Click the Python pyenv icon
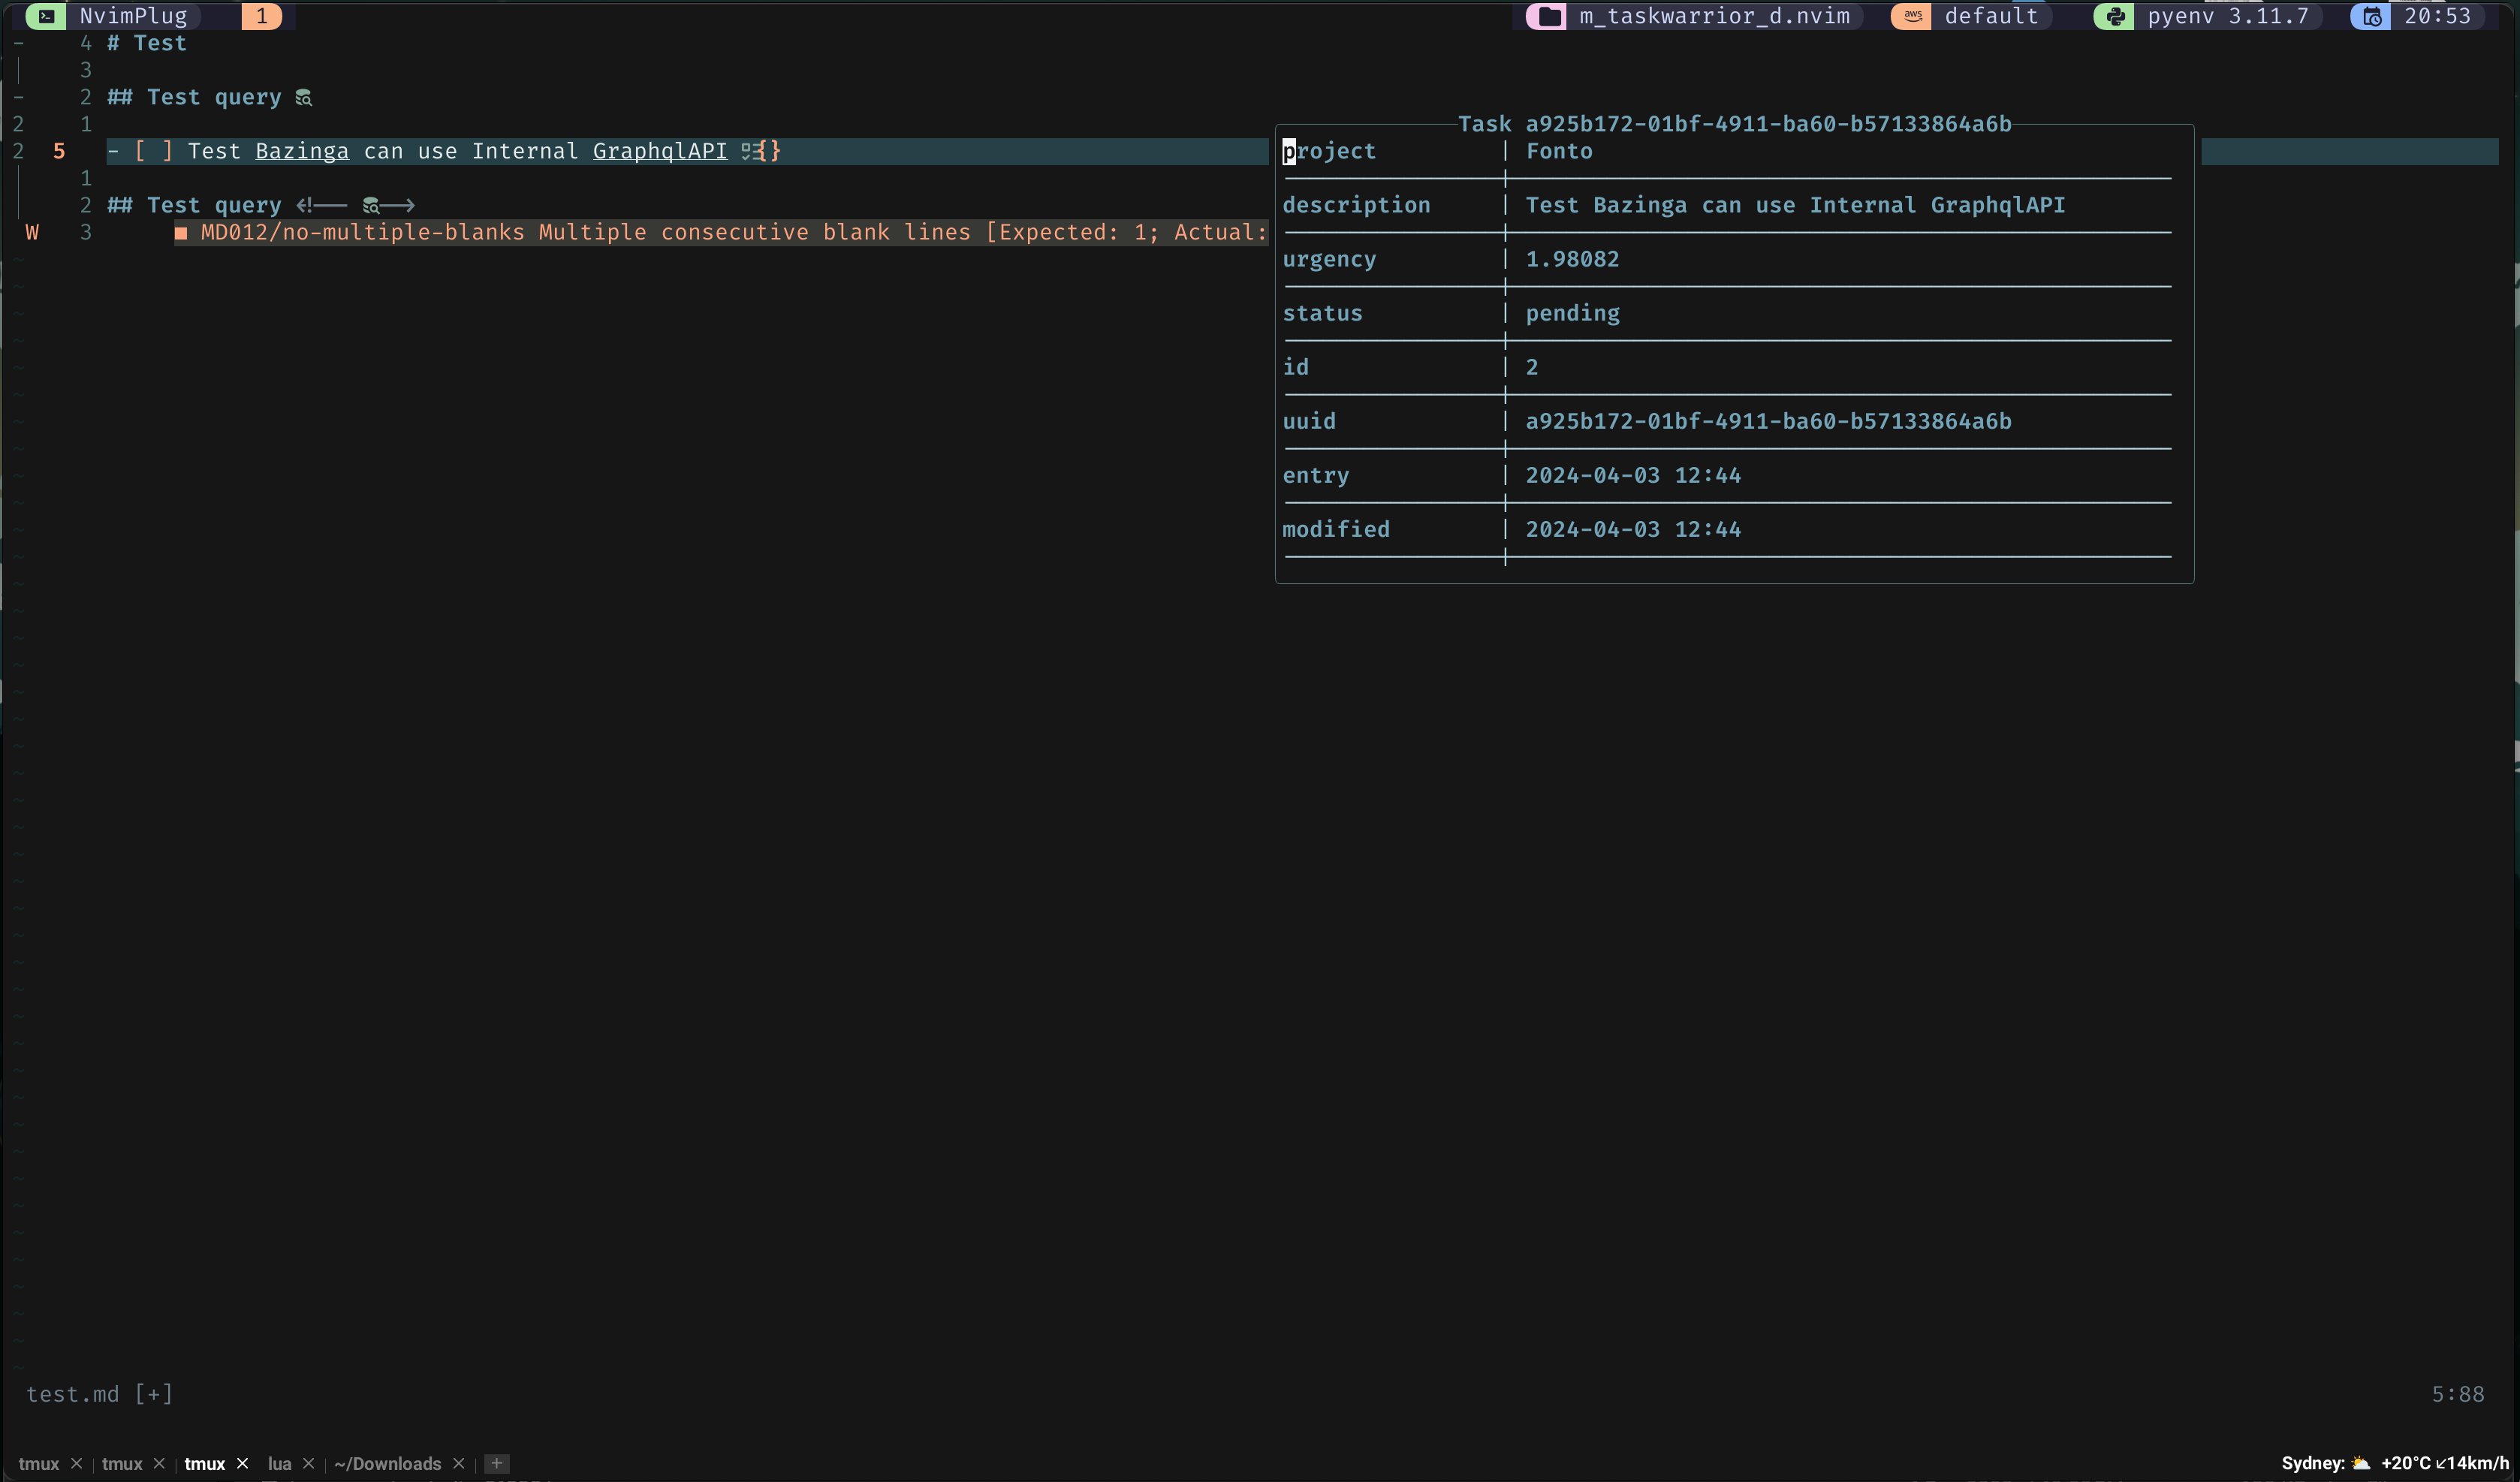The height and width of the screenshot is (1482, 2520). pyautogui.click(x=2115, y=16)
